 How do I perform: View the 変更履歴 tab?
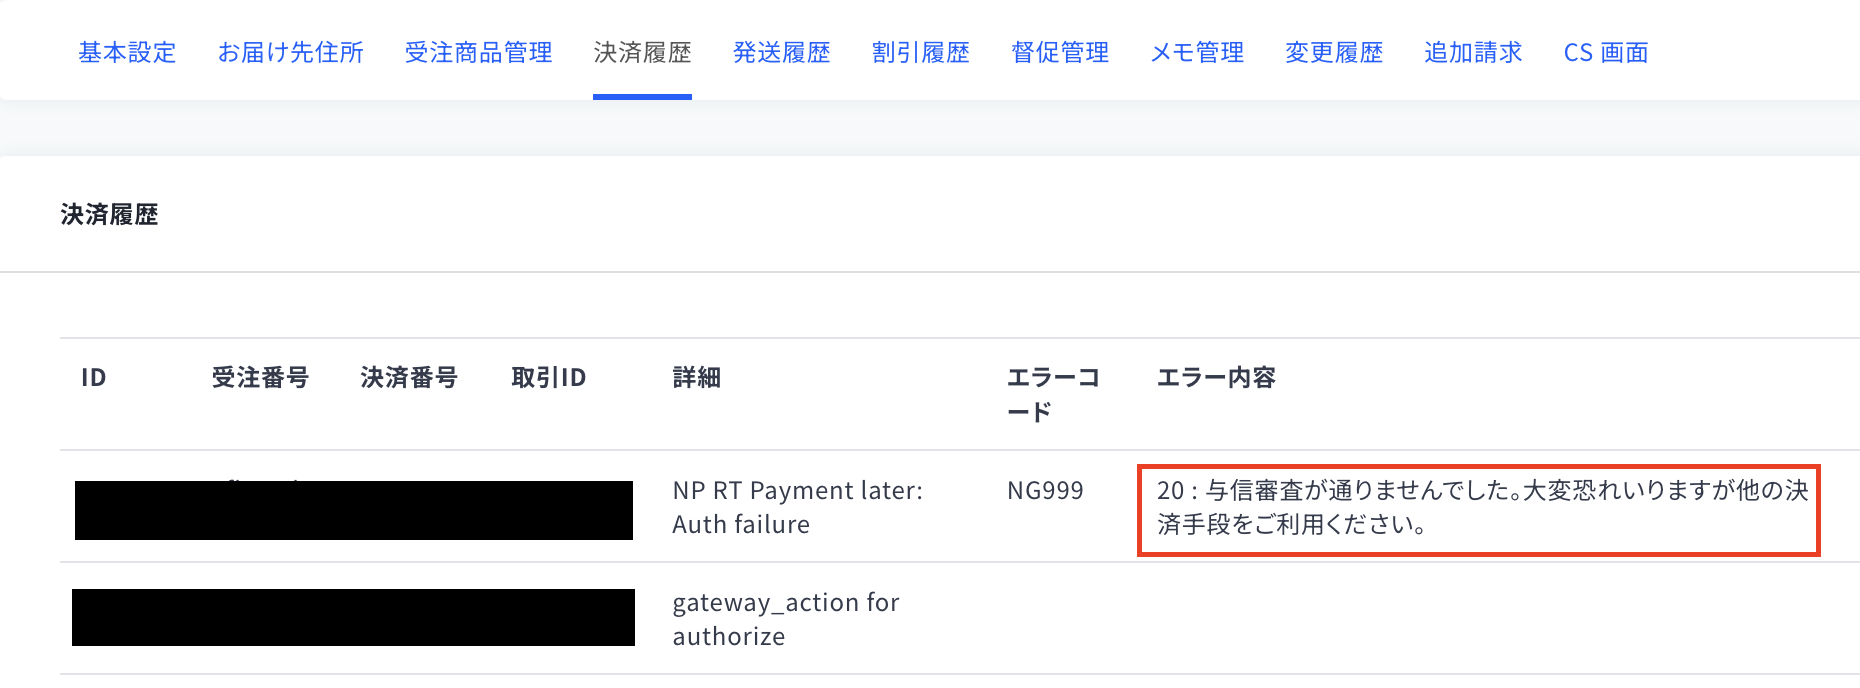(1334, 52)
